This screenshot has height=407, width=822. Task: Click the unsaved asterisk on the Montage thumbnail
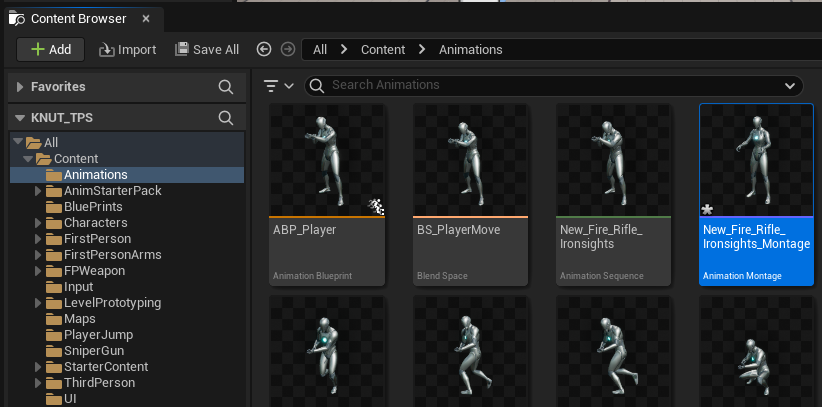coord(707,210)
